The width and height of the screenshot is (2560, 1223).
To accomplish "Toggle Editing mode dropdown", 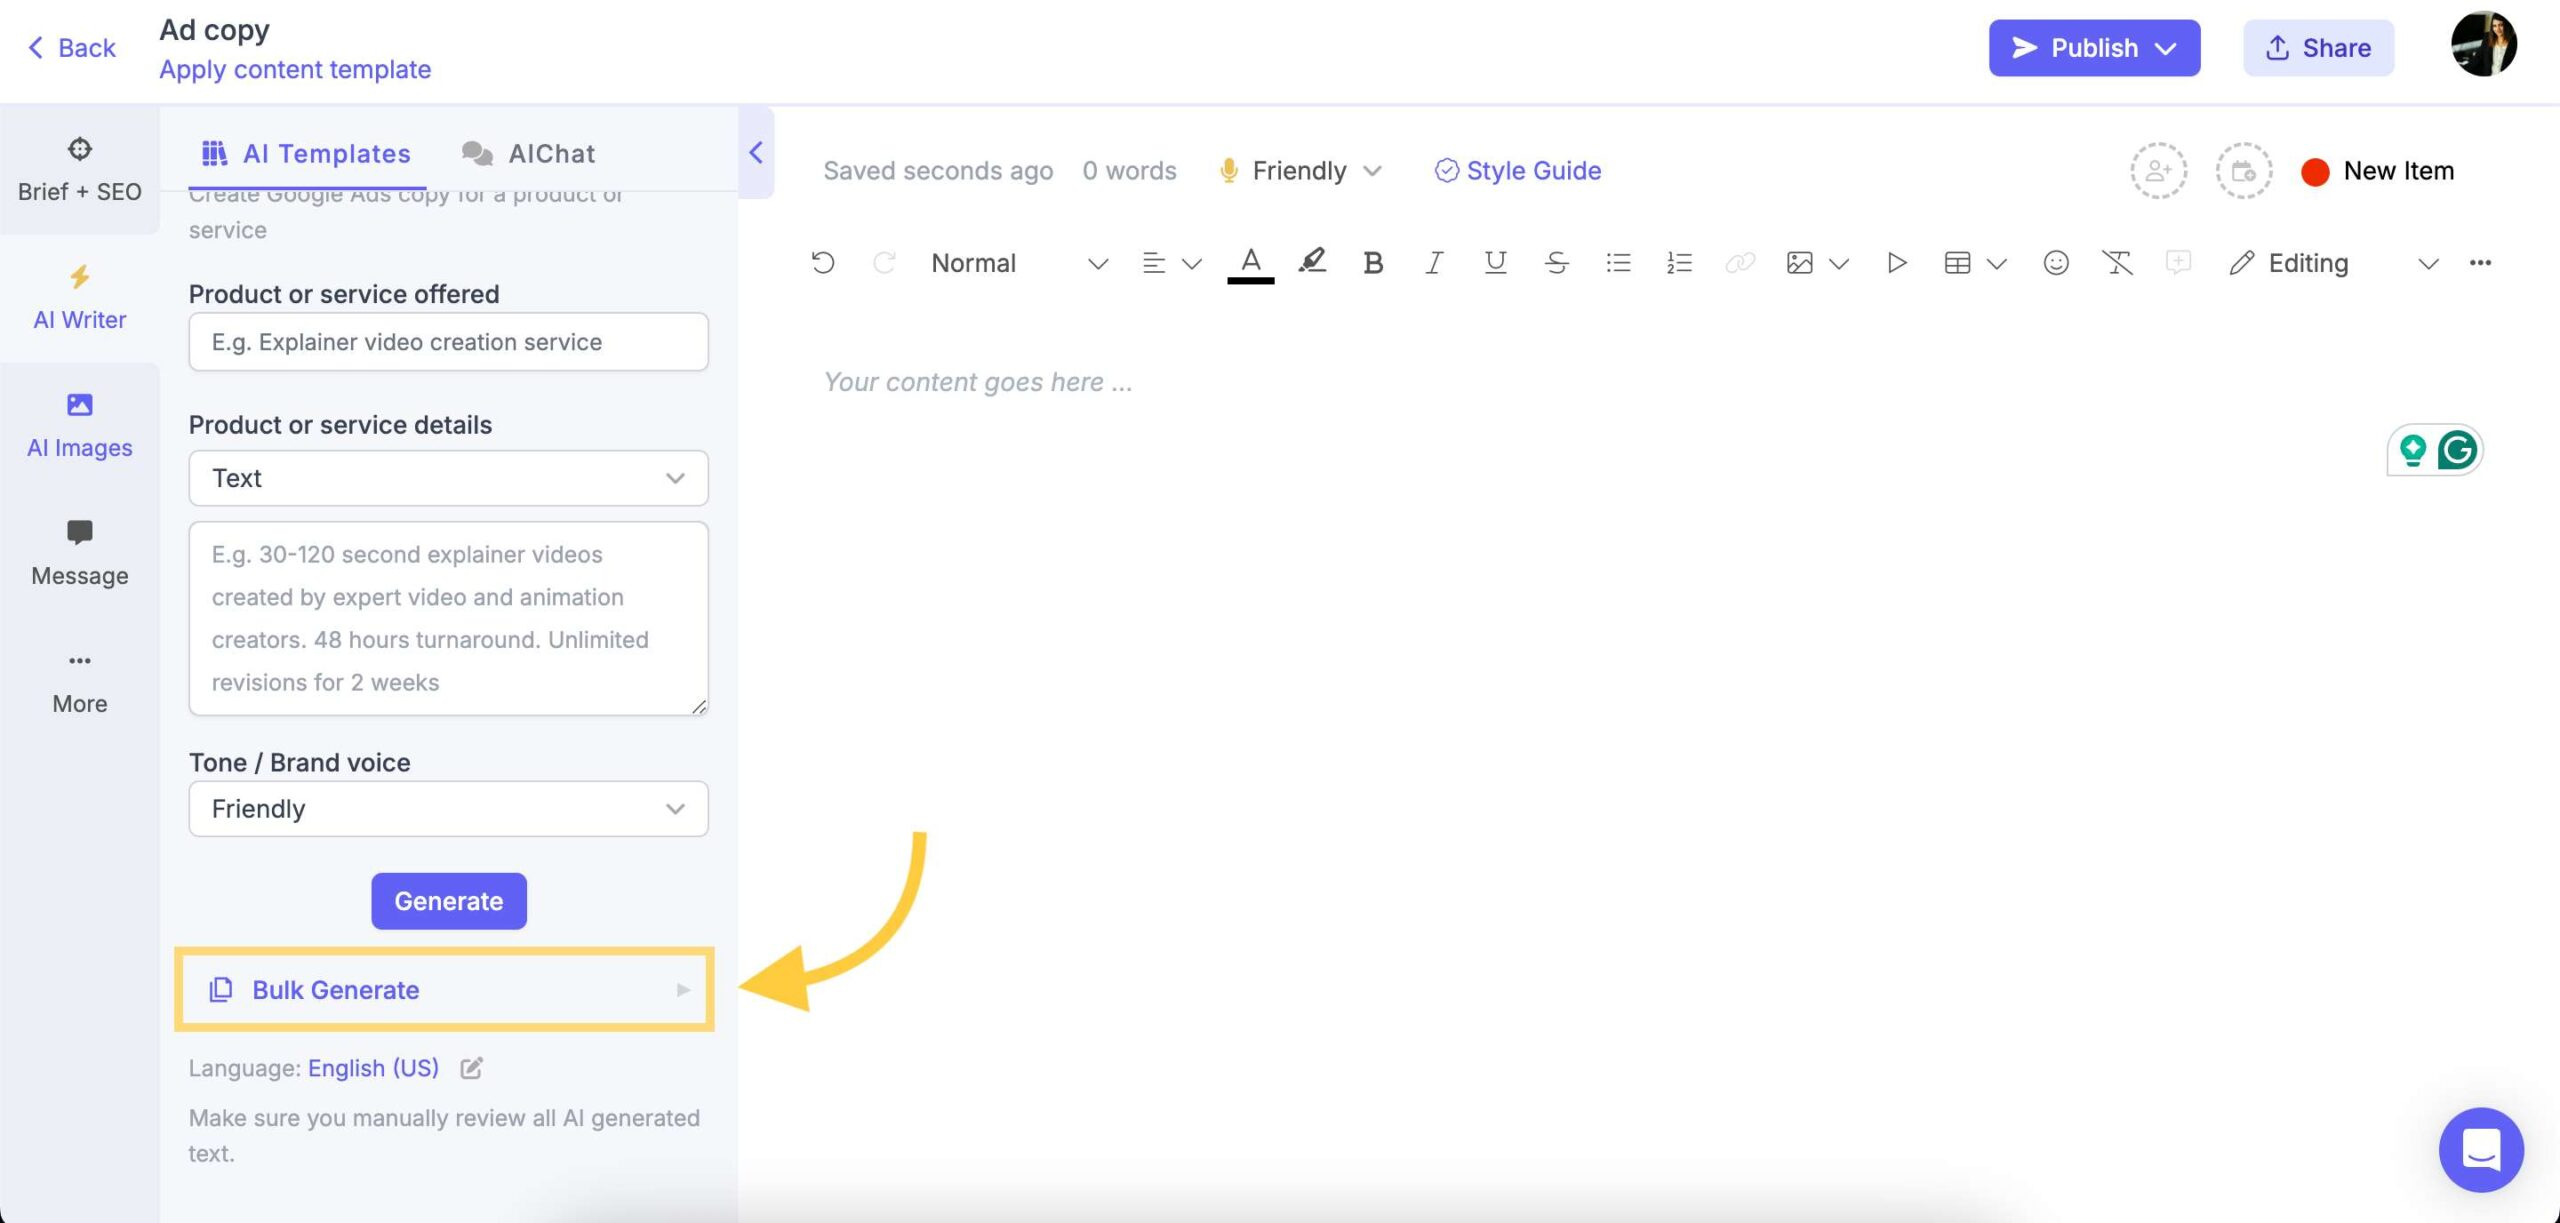I will [x=2424, y=261].
